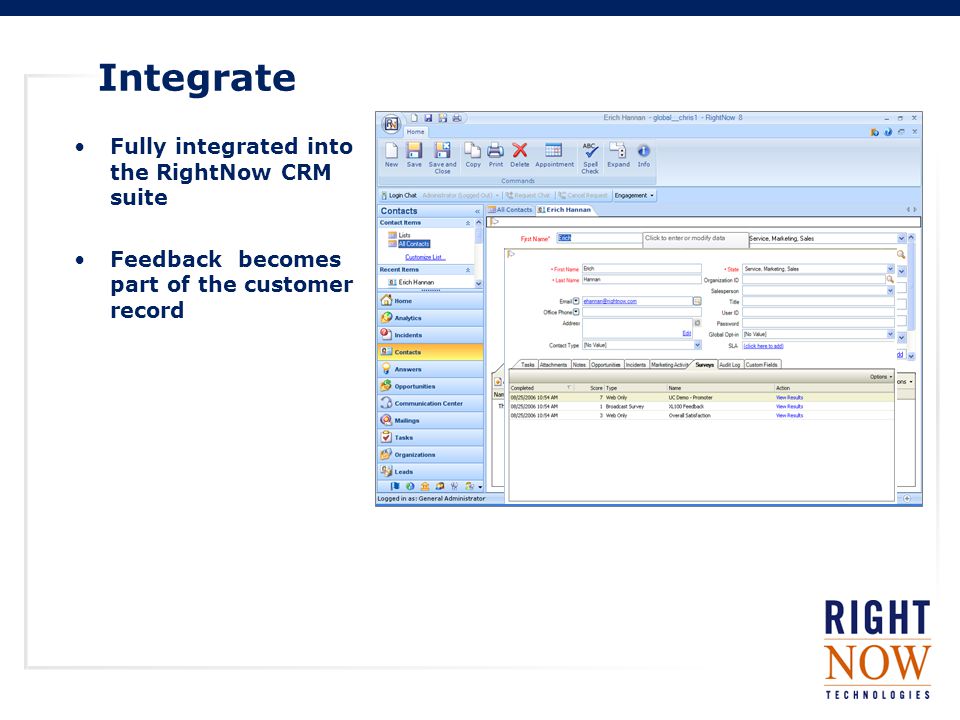Viewport: 960px width, 720px height.
Task: Click the Title input field
Action: point(818,302)
